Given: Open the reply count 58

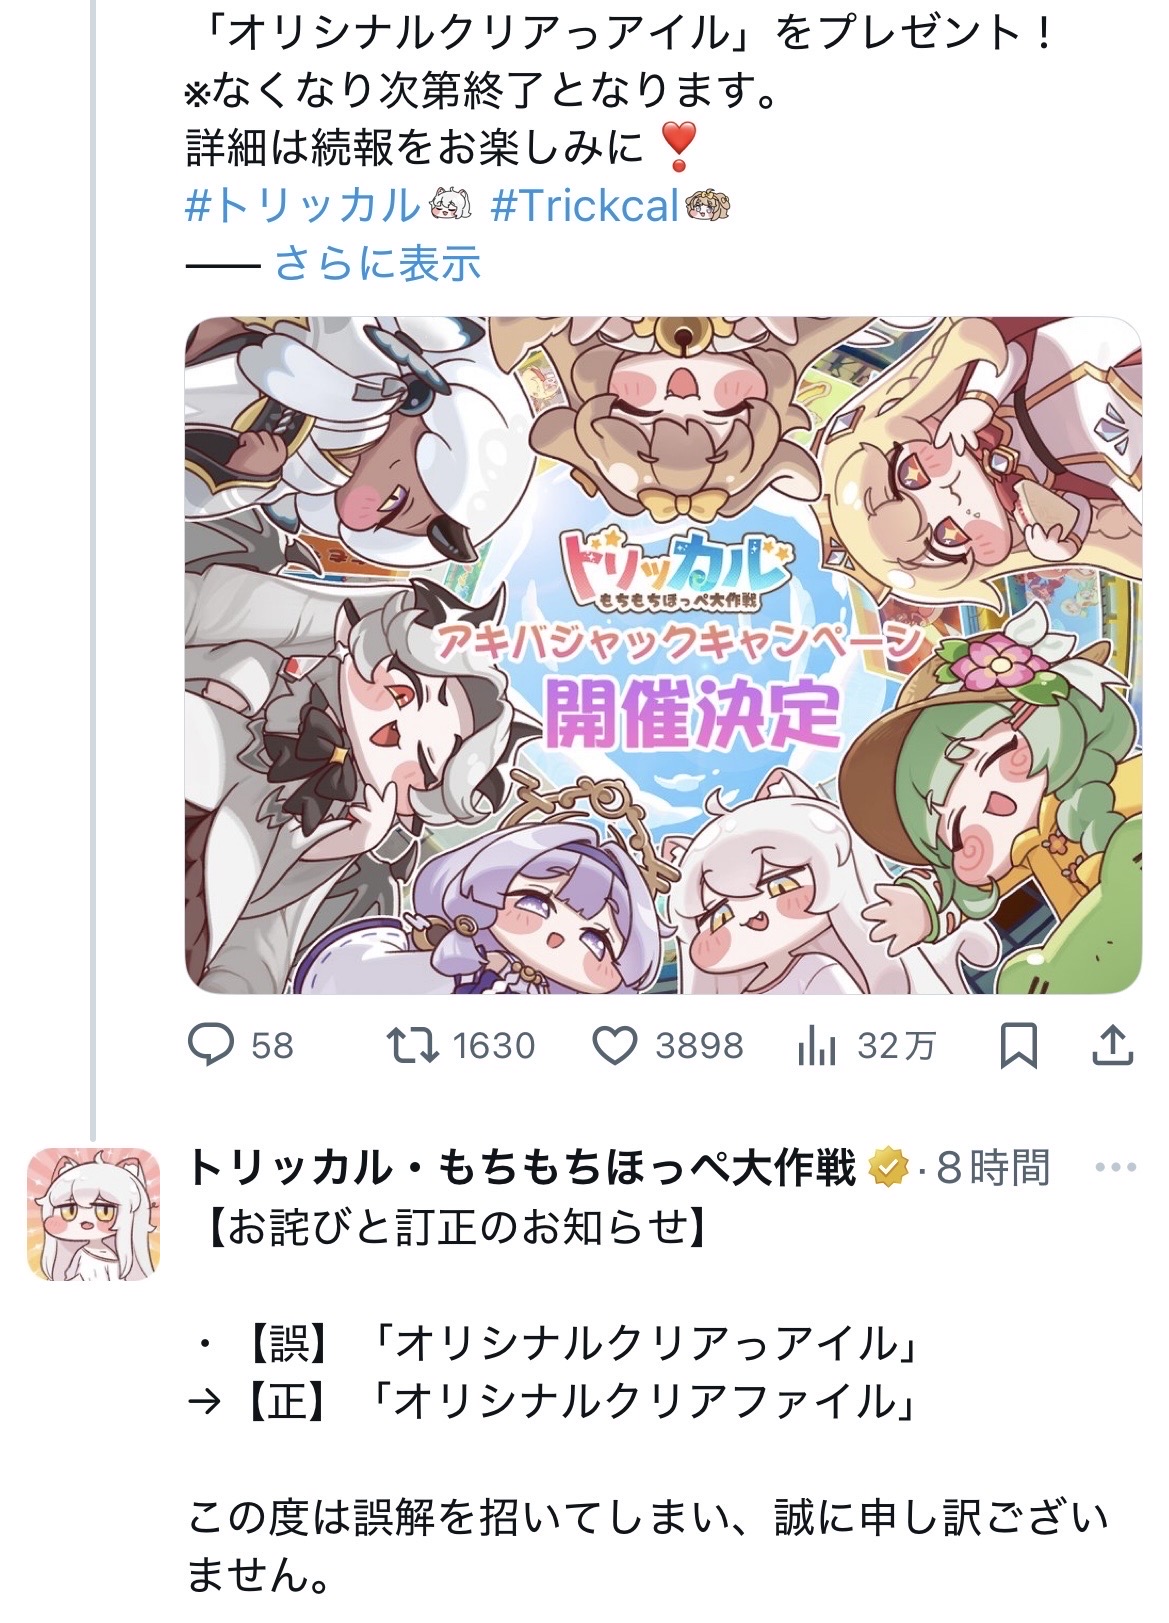Looking at the screenshot, I should point(272,1047).
